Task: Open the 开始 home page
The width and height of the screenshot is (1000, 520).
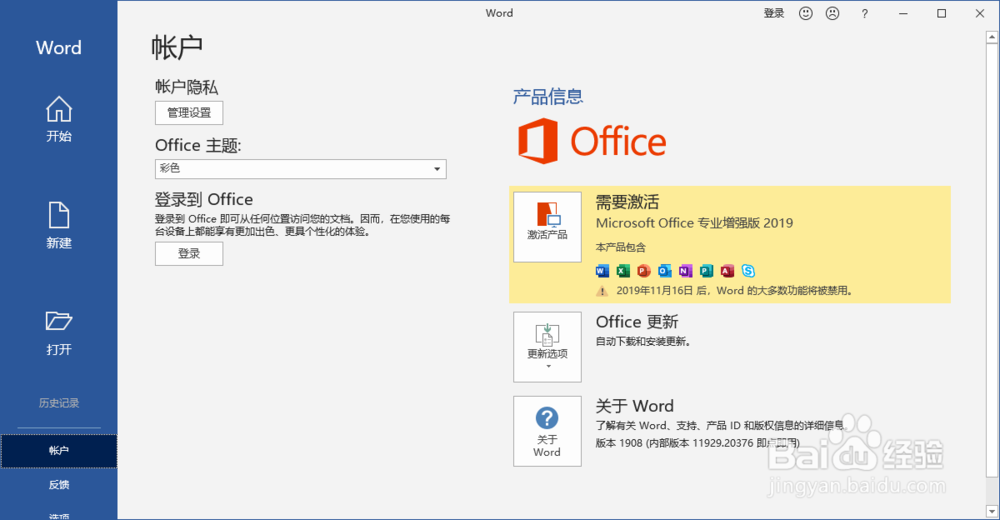Action: (x=59, y=119)
